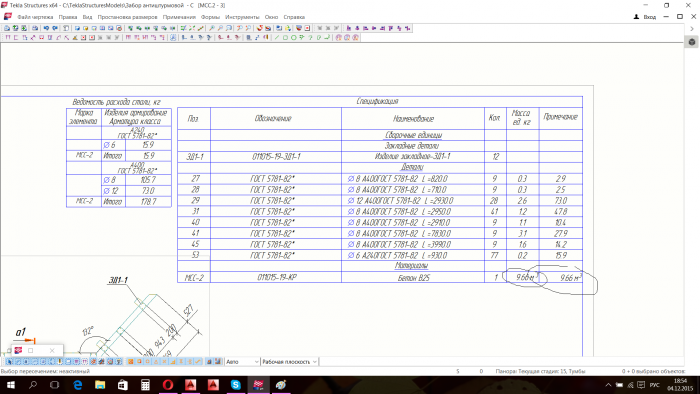700x394 pixels.
Task: Click the Undo arrow toolbar icon
Action: (46, 28)
